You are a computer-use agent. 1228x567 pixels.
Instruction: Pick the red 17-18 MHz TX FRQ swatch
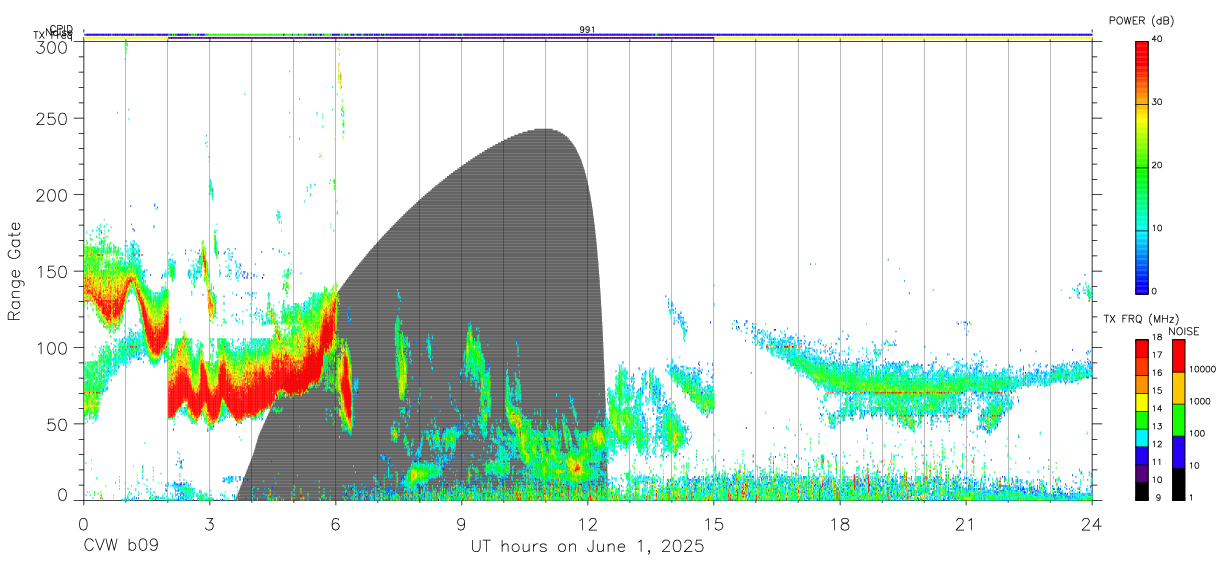1141,348
